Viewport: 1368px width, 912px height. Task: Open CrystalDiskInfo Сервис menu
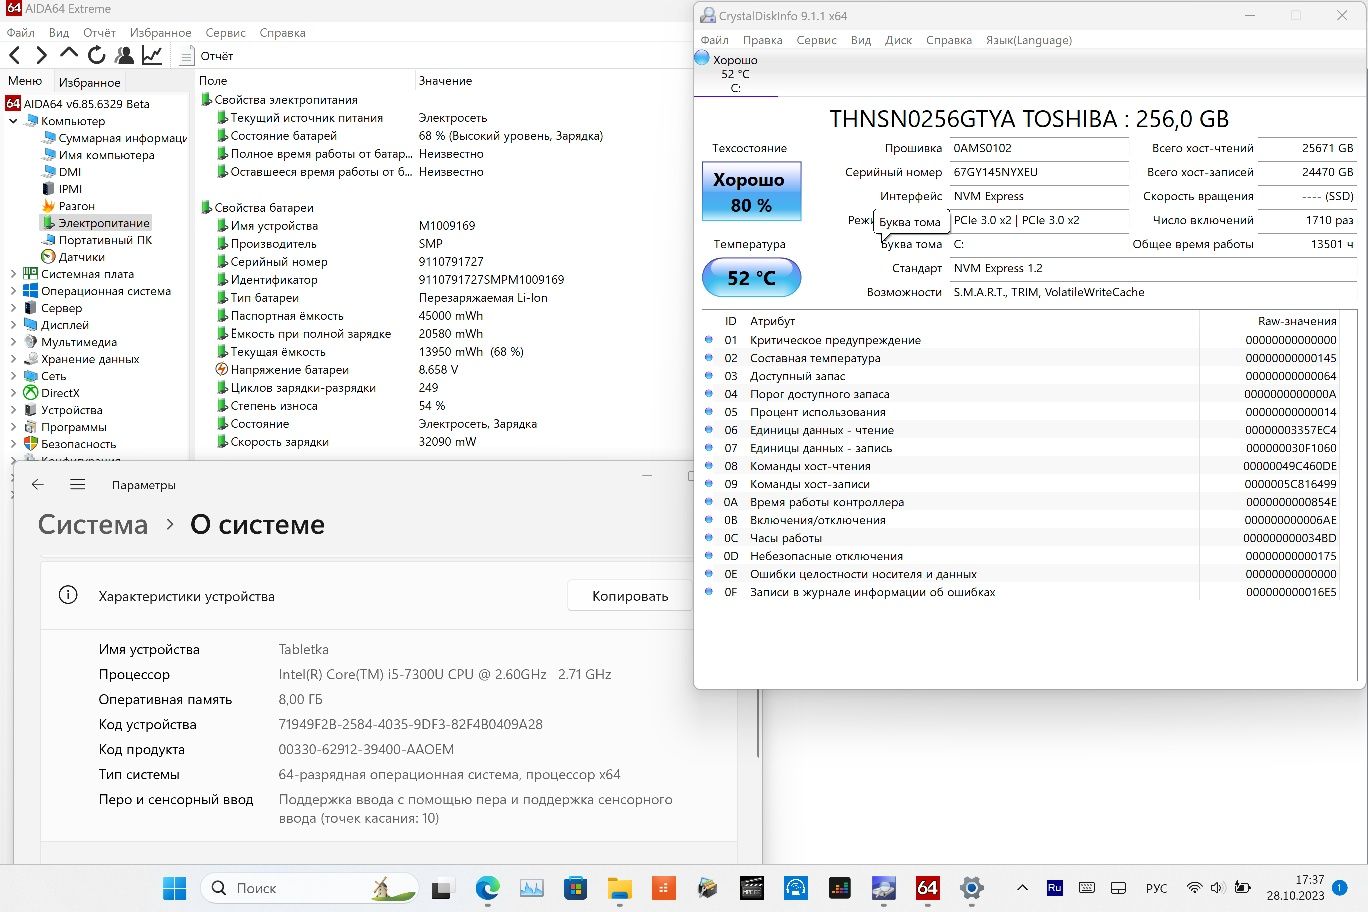pyautogui.click(x=816, y=40)
